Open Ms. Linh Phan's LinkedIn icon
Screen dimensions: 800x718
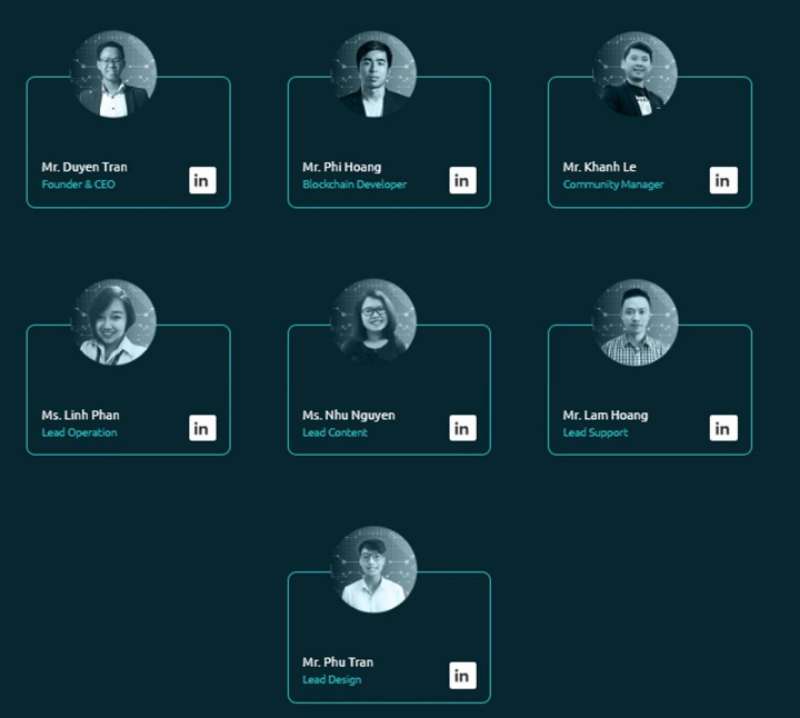coord(203,428)
